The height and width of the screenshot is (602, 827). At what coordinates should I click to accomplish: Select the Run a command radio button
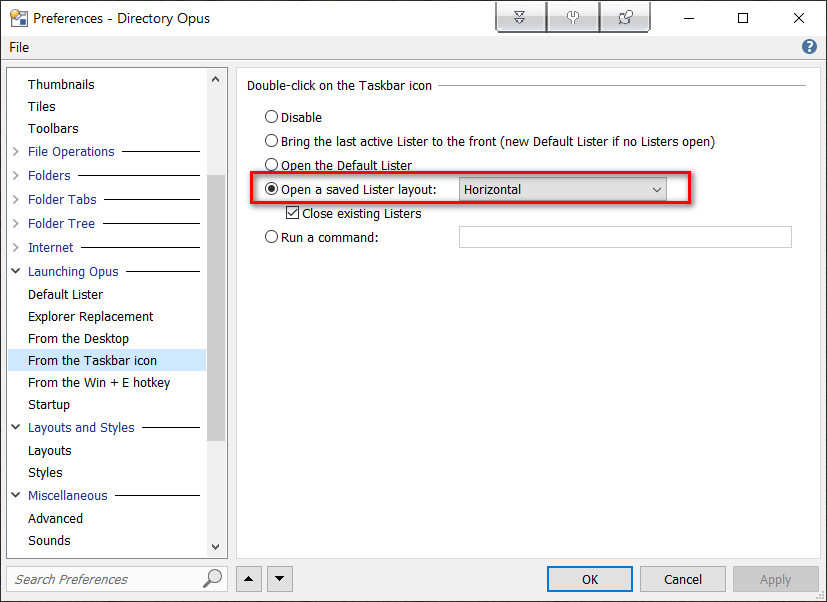[271, 237]
